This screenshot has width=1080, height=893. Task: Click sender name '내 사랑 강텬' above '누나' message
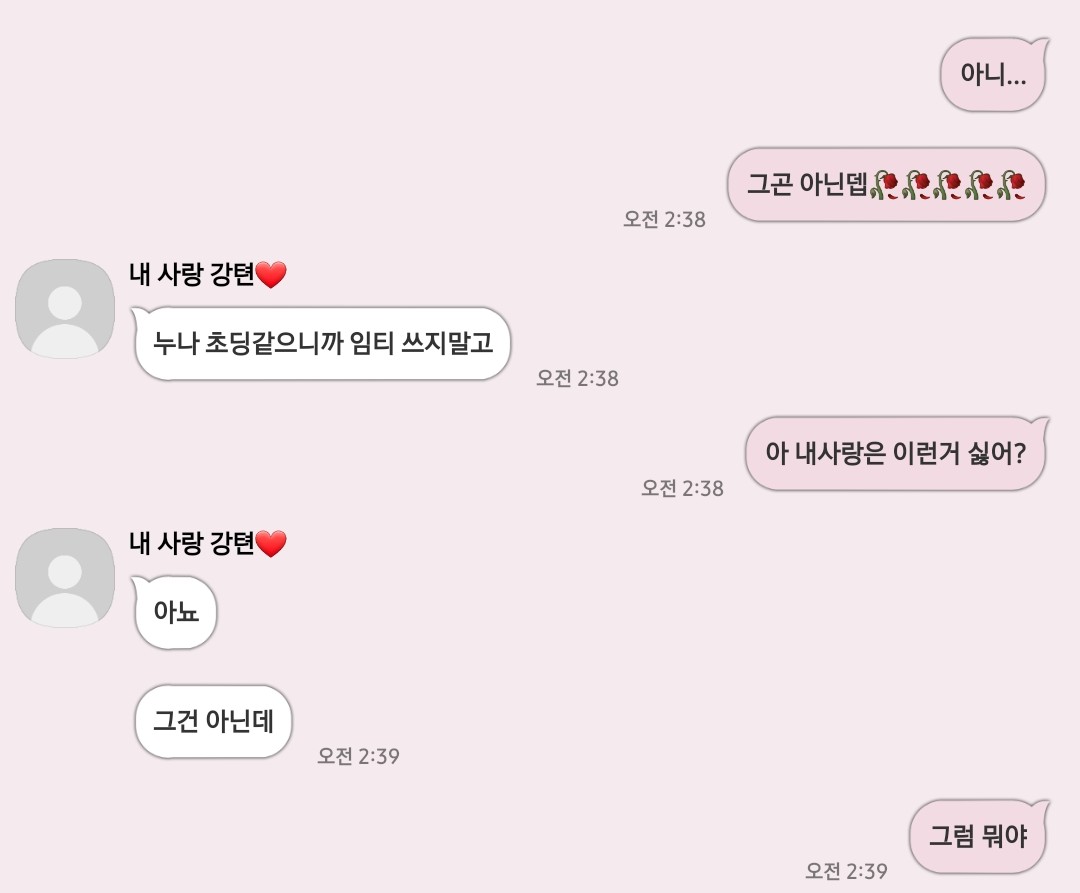192,274
